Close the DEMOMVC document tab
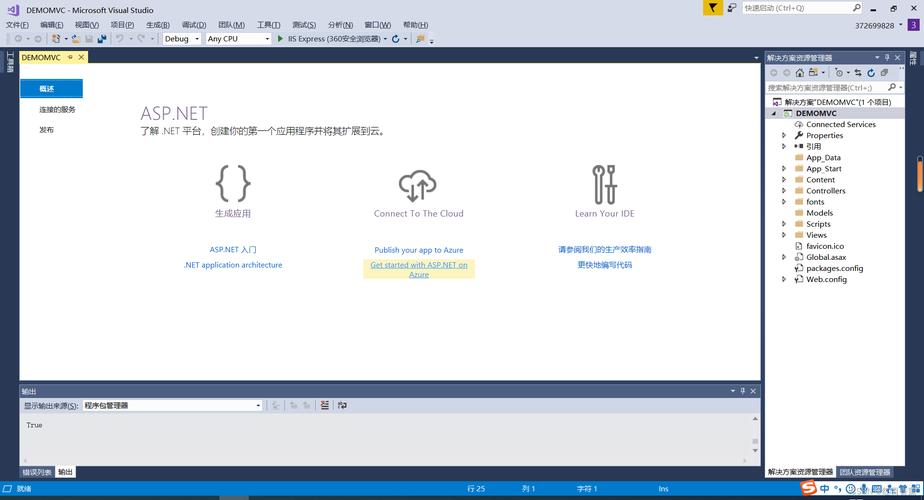 pos(81,57)
